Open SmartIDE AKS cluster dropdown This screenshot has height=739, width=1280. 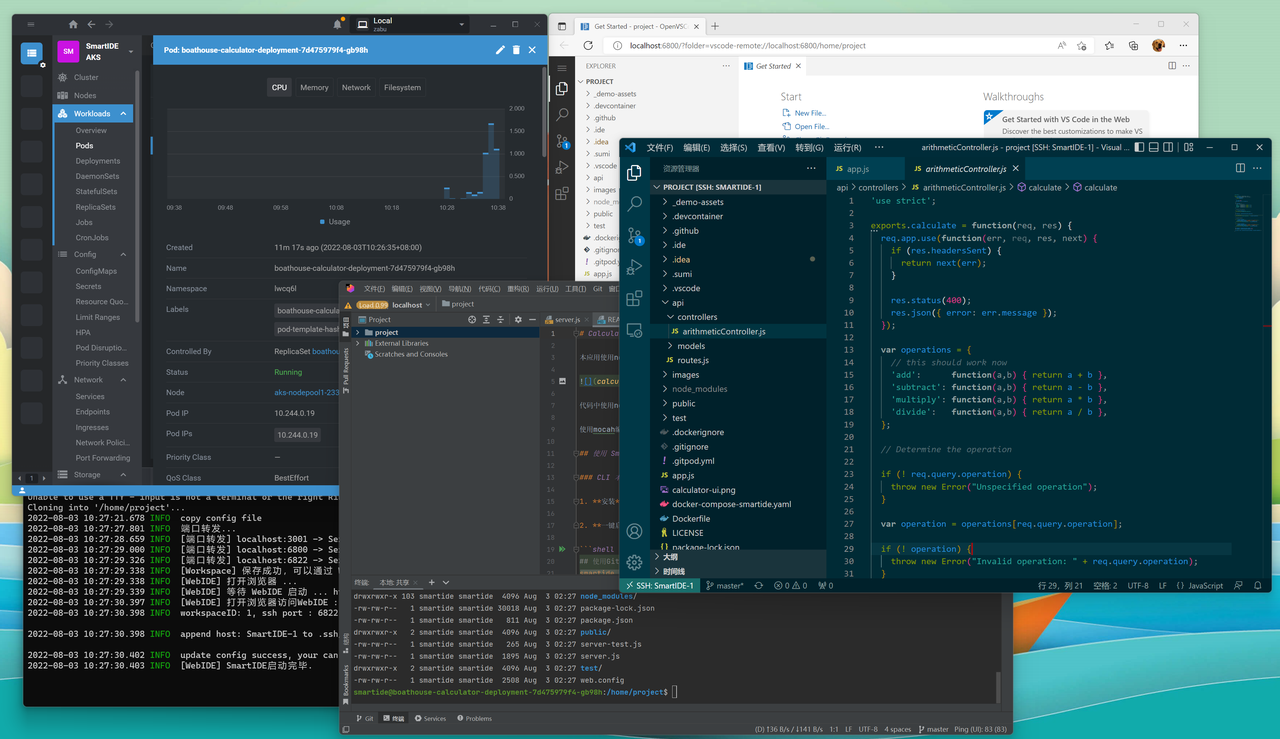point(132,52)
